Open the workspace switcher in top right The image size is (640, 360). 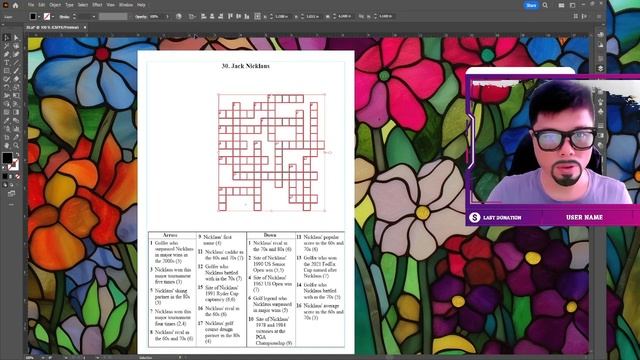coord(572,5)
